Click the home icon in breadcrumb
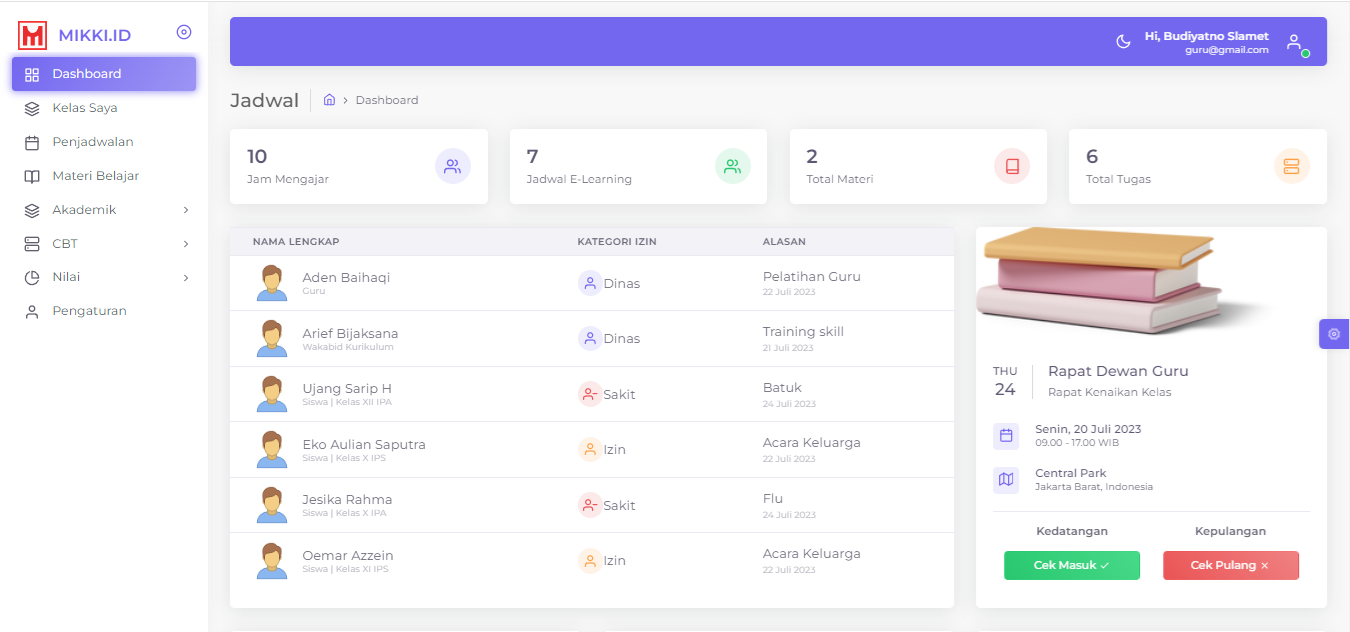 point(329,100)
